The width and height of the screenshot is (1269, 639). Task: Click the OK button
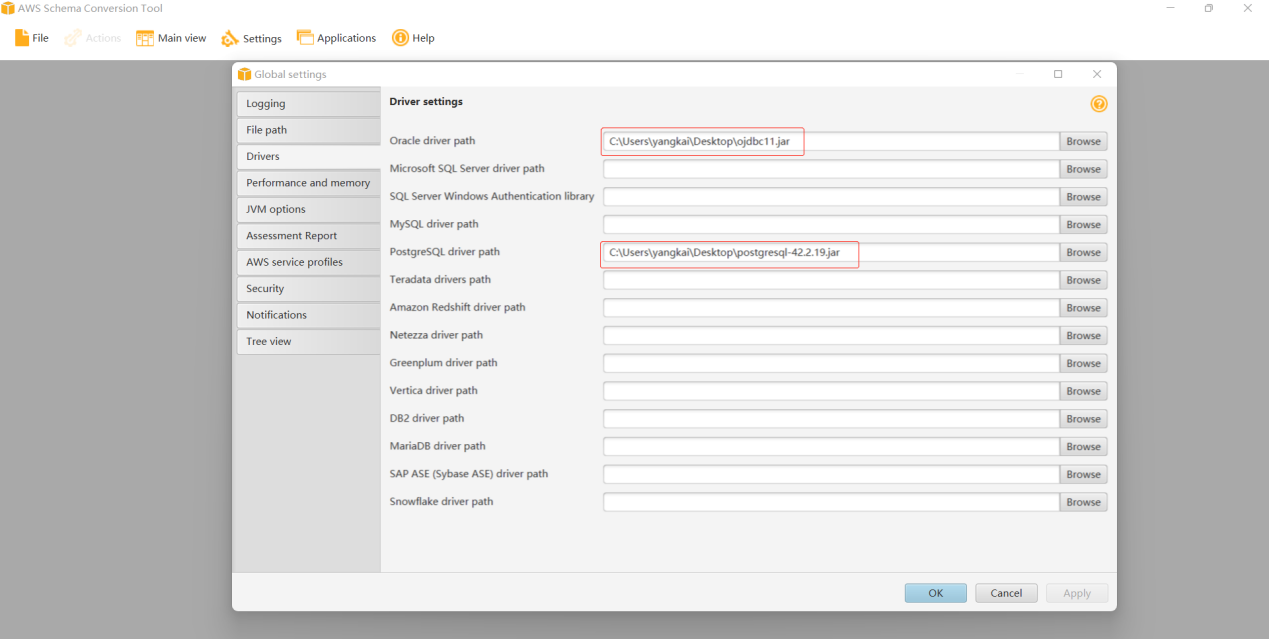936,593
